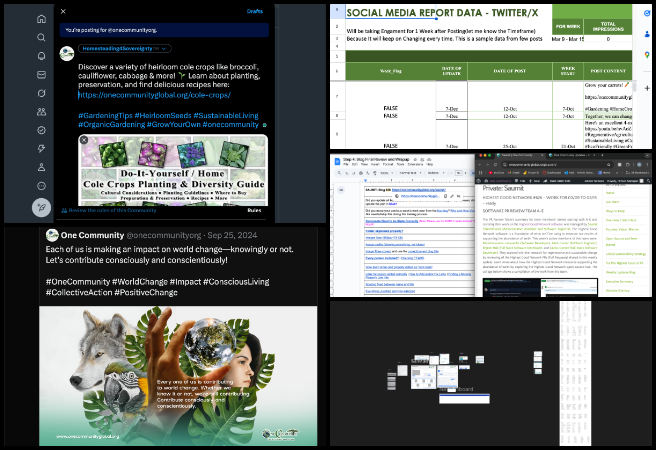
Task: Click the Rules button in composer
Action: 254,210
